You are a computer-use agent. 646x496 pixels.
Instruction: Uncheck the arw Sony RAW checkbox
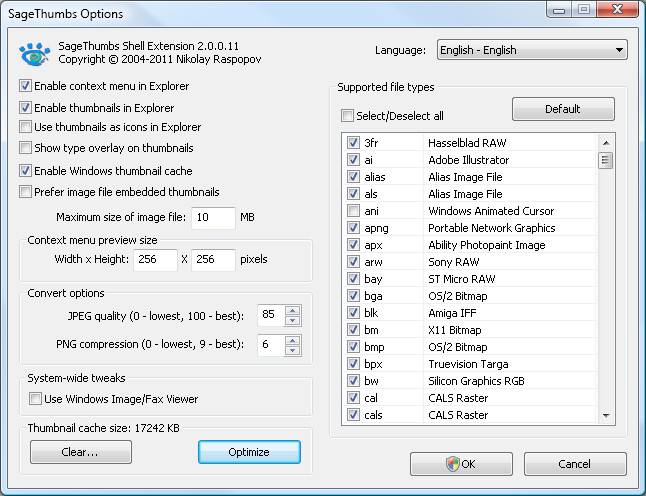353,262
